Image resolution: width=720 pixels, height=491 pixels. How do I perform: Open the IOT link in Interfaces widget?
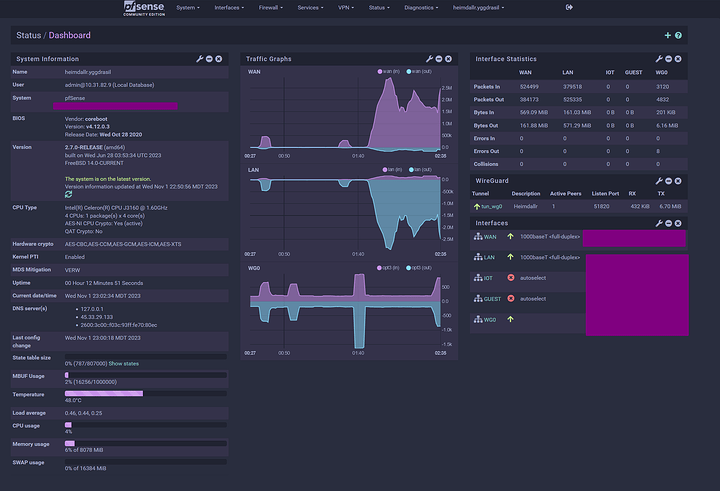[488, 278]
